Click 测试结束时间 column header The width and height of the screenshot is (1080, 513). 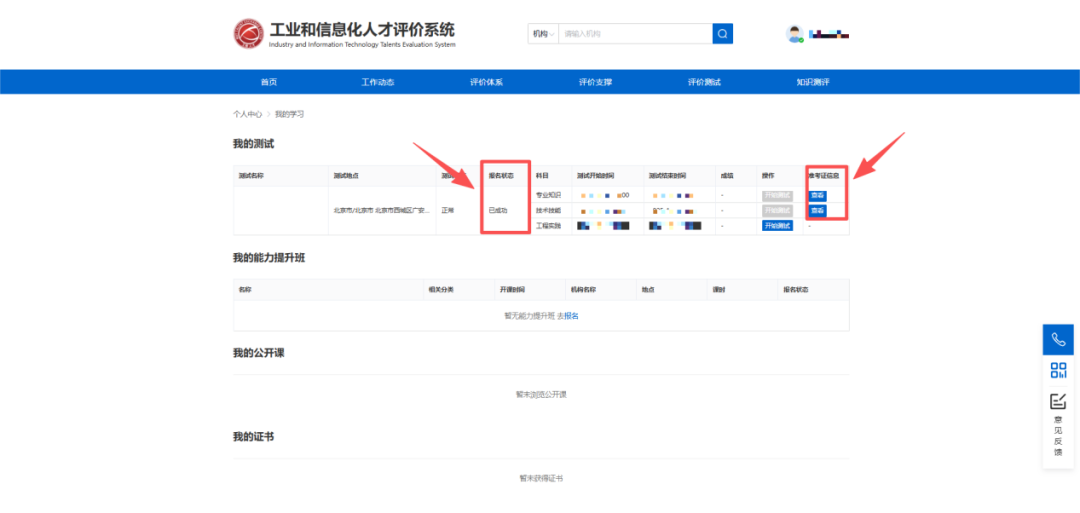(667, 176)
